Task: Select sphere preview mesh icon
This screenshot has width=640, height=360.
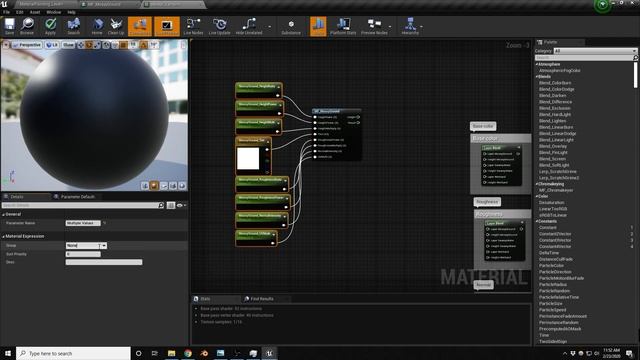Action: click(154, 186)
